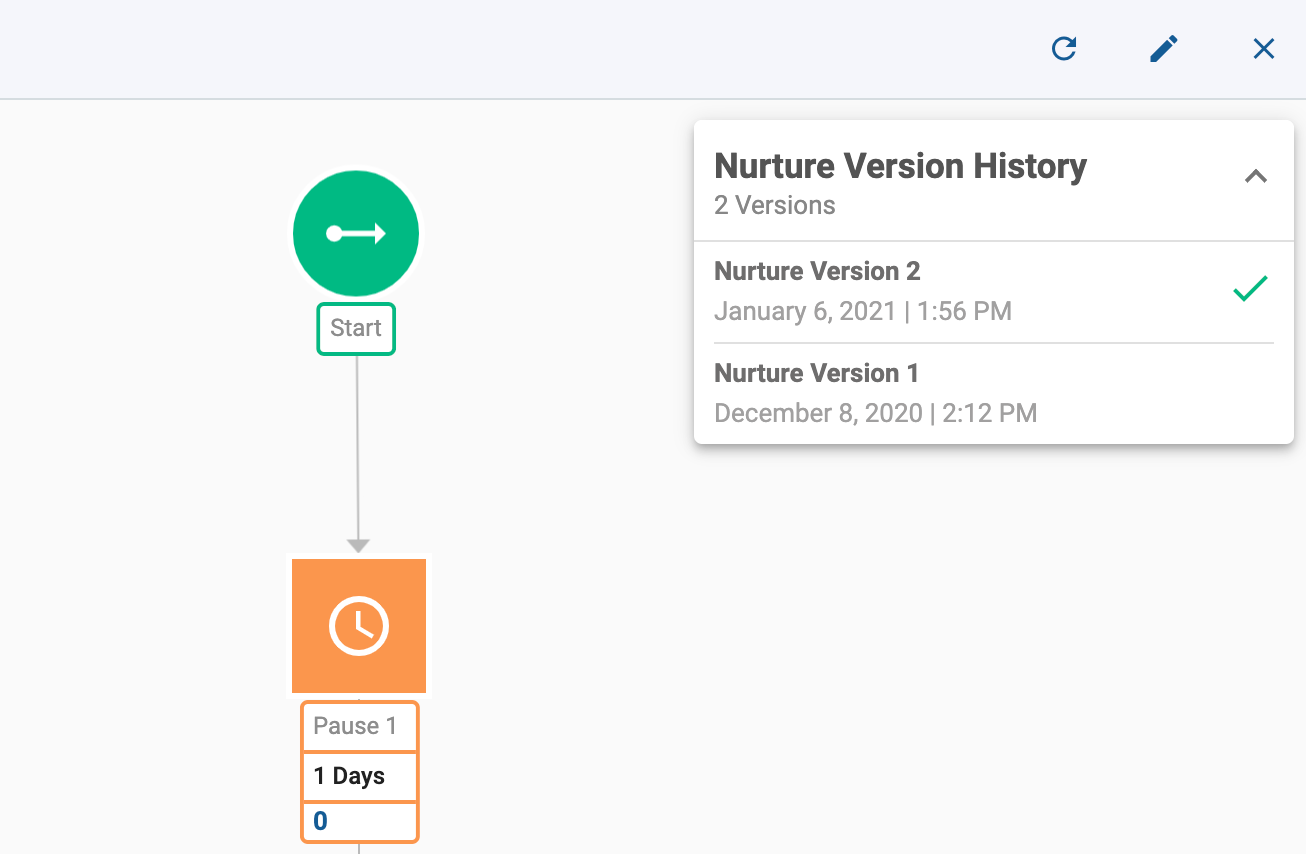Click the January 6, 2021 timestamp

pos(862,312)
